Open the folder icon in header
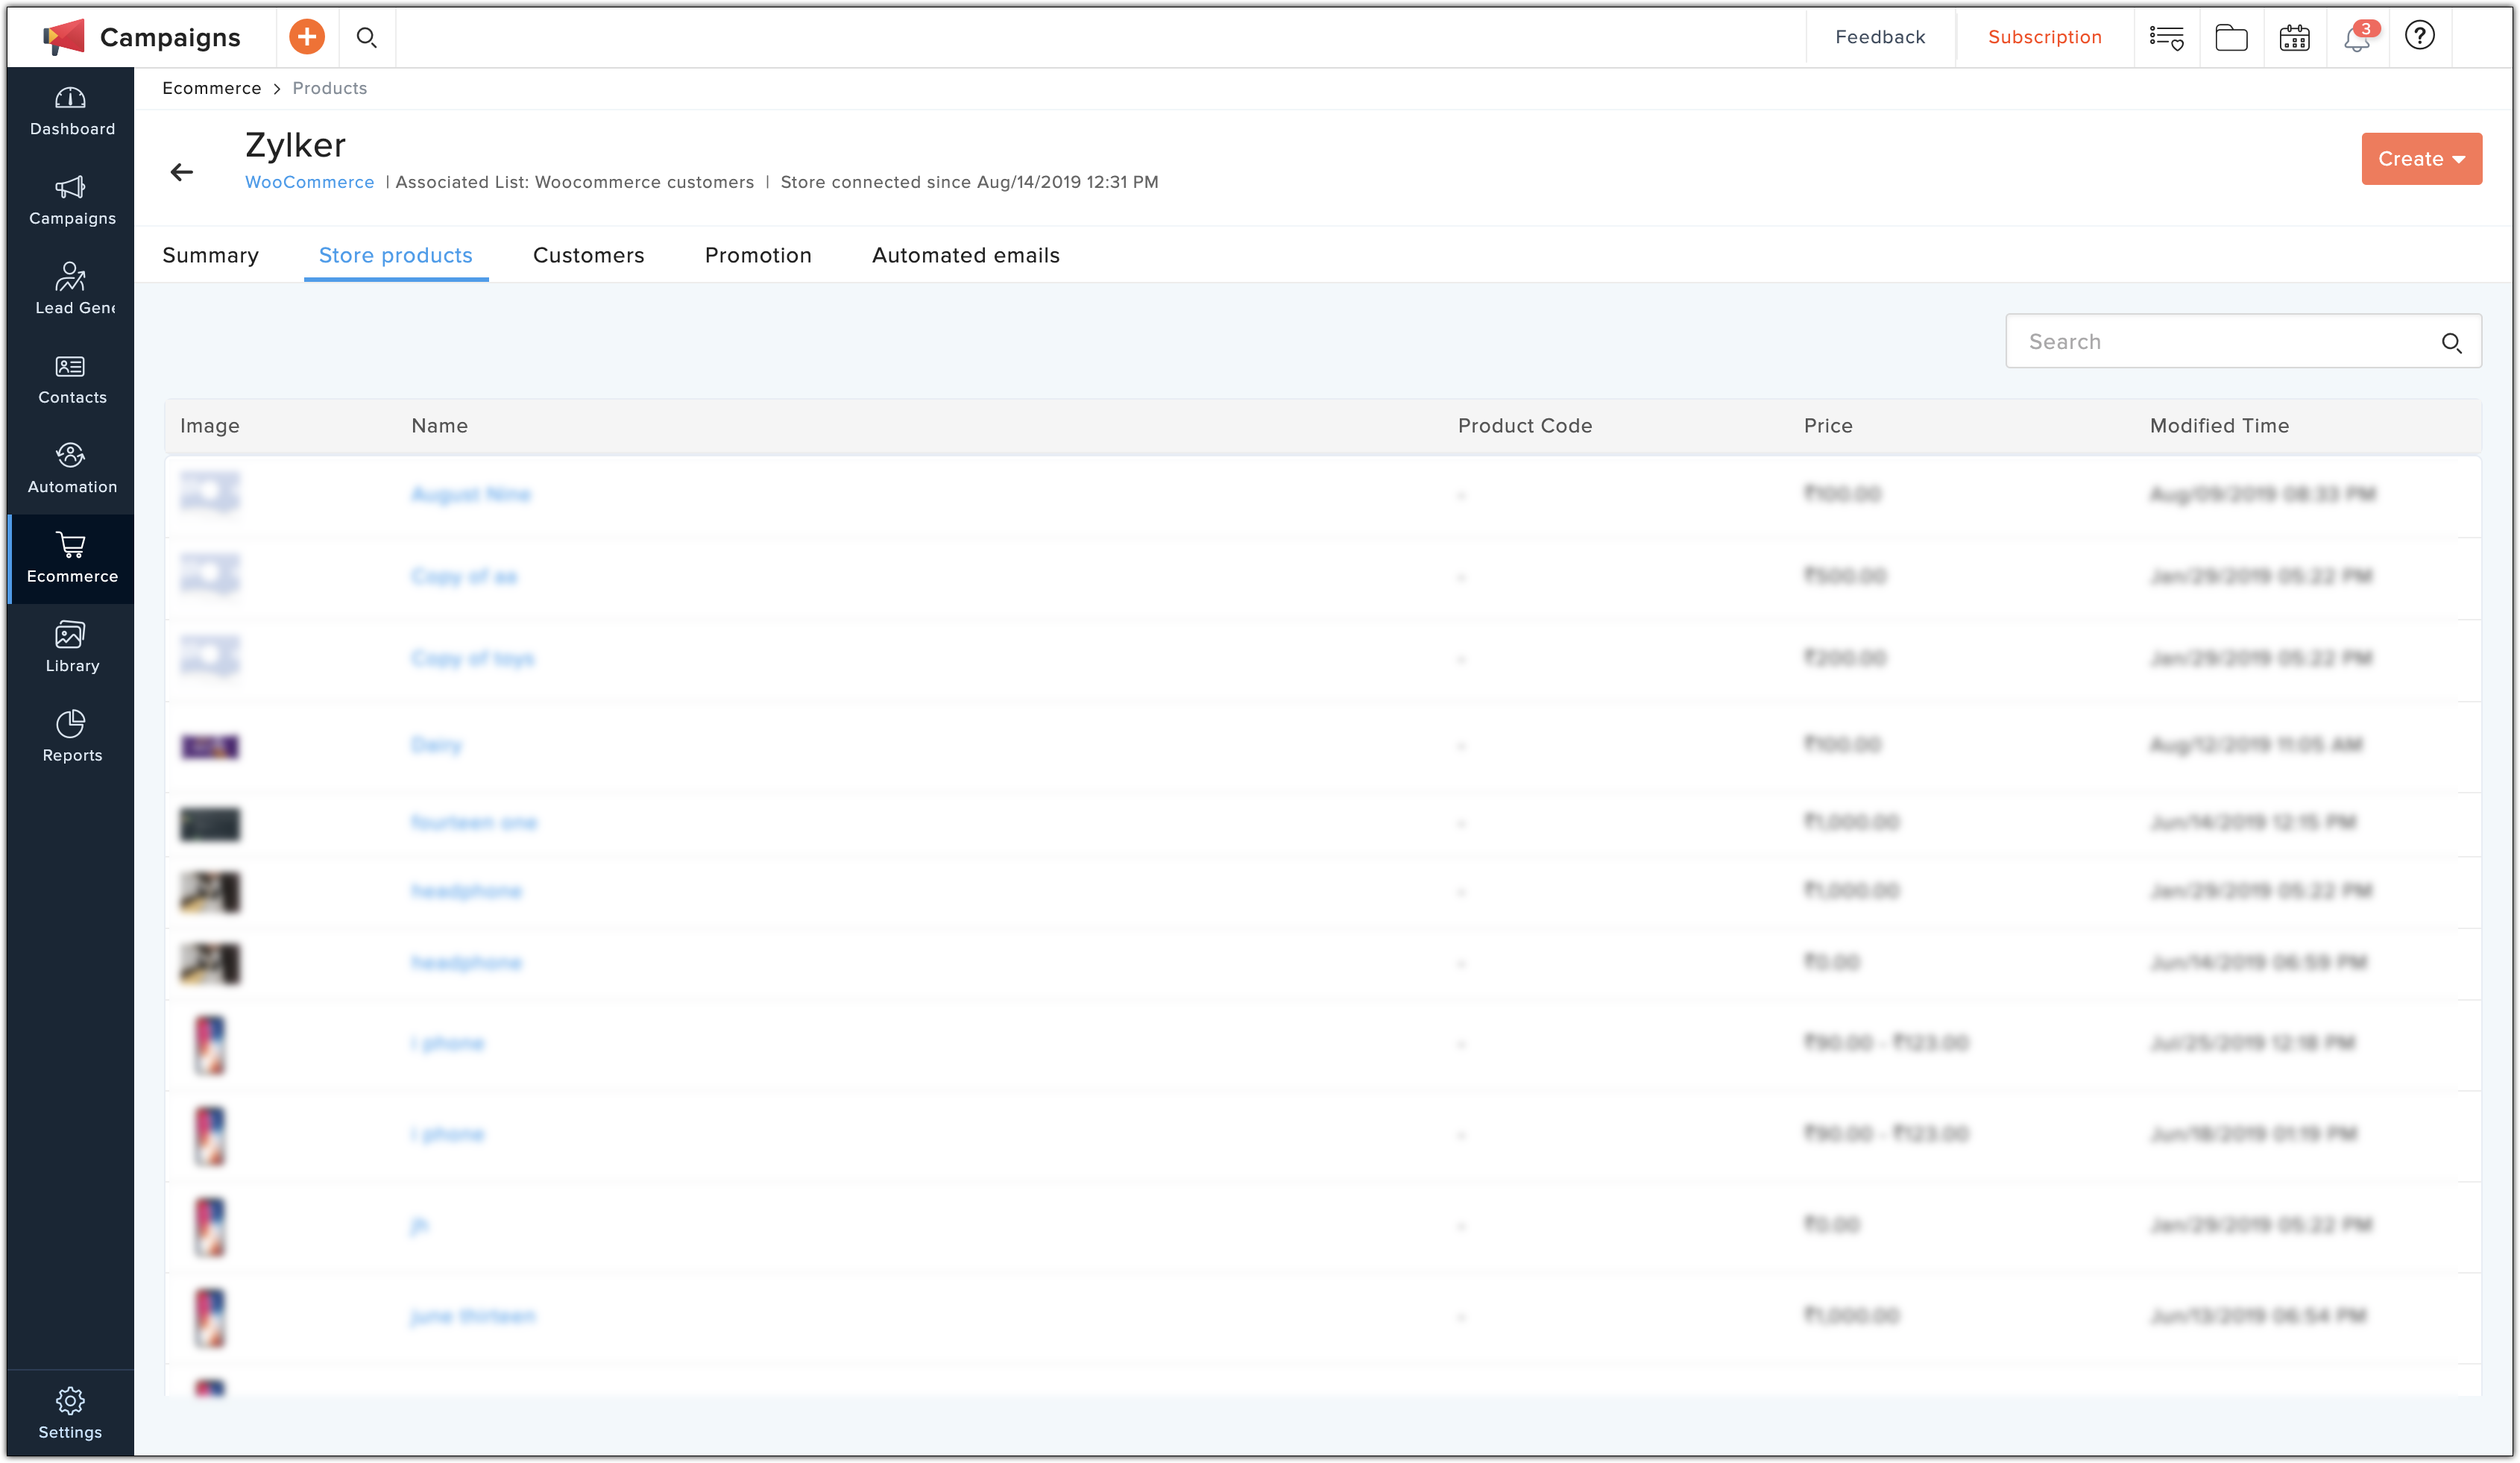 2231,38
